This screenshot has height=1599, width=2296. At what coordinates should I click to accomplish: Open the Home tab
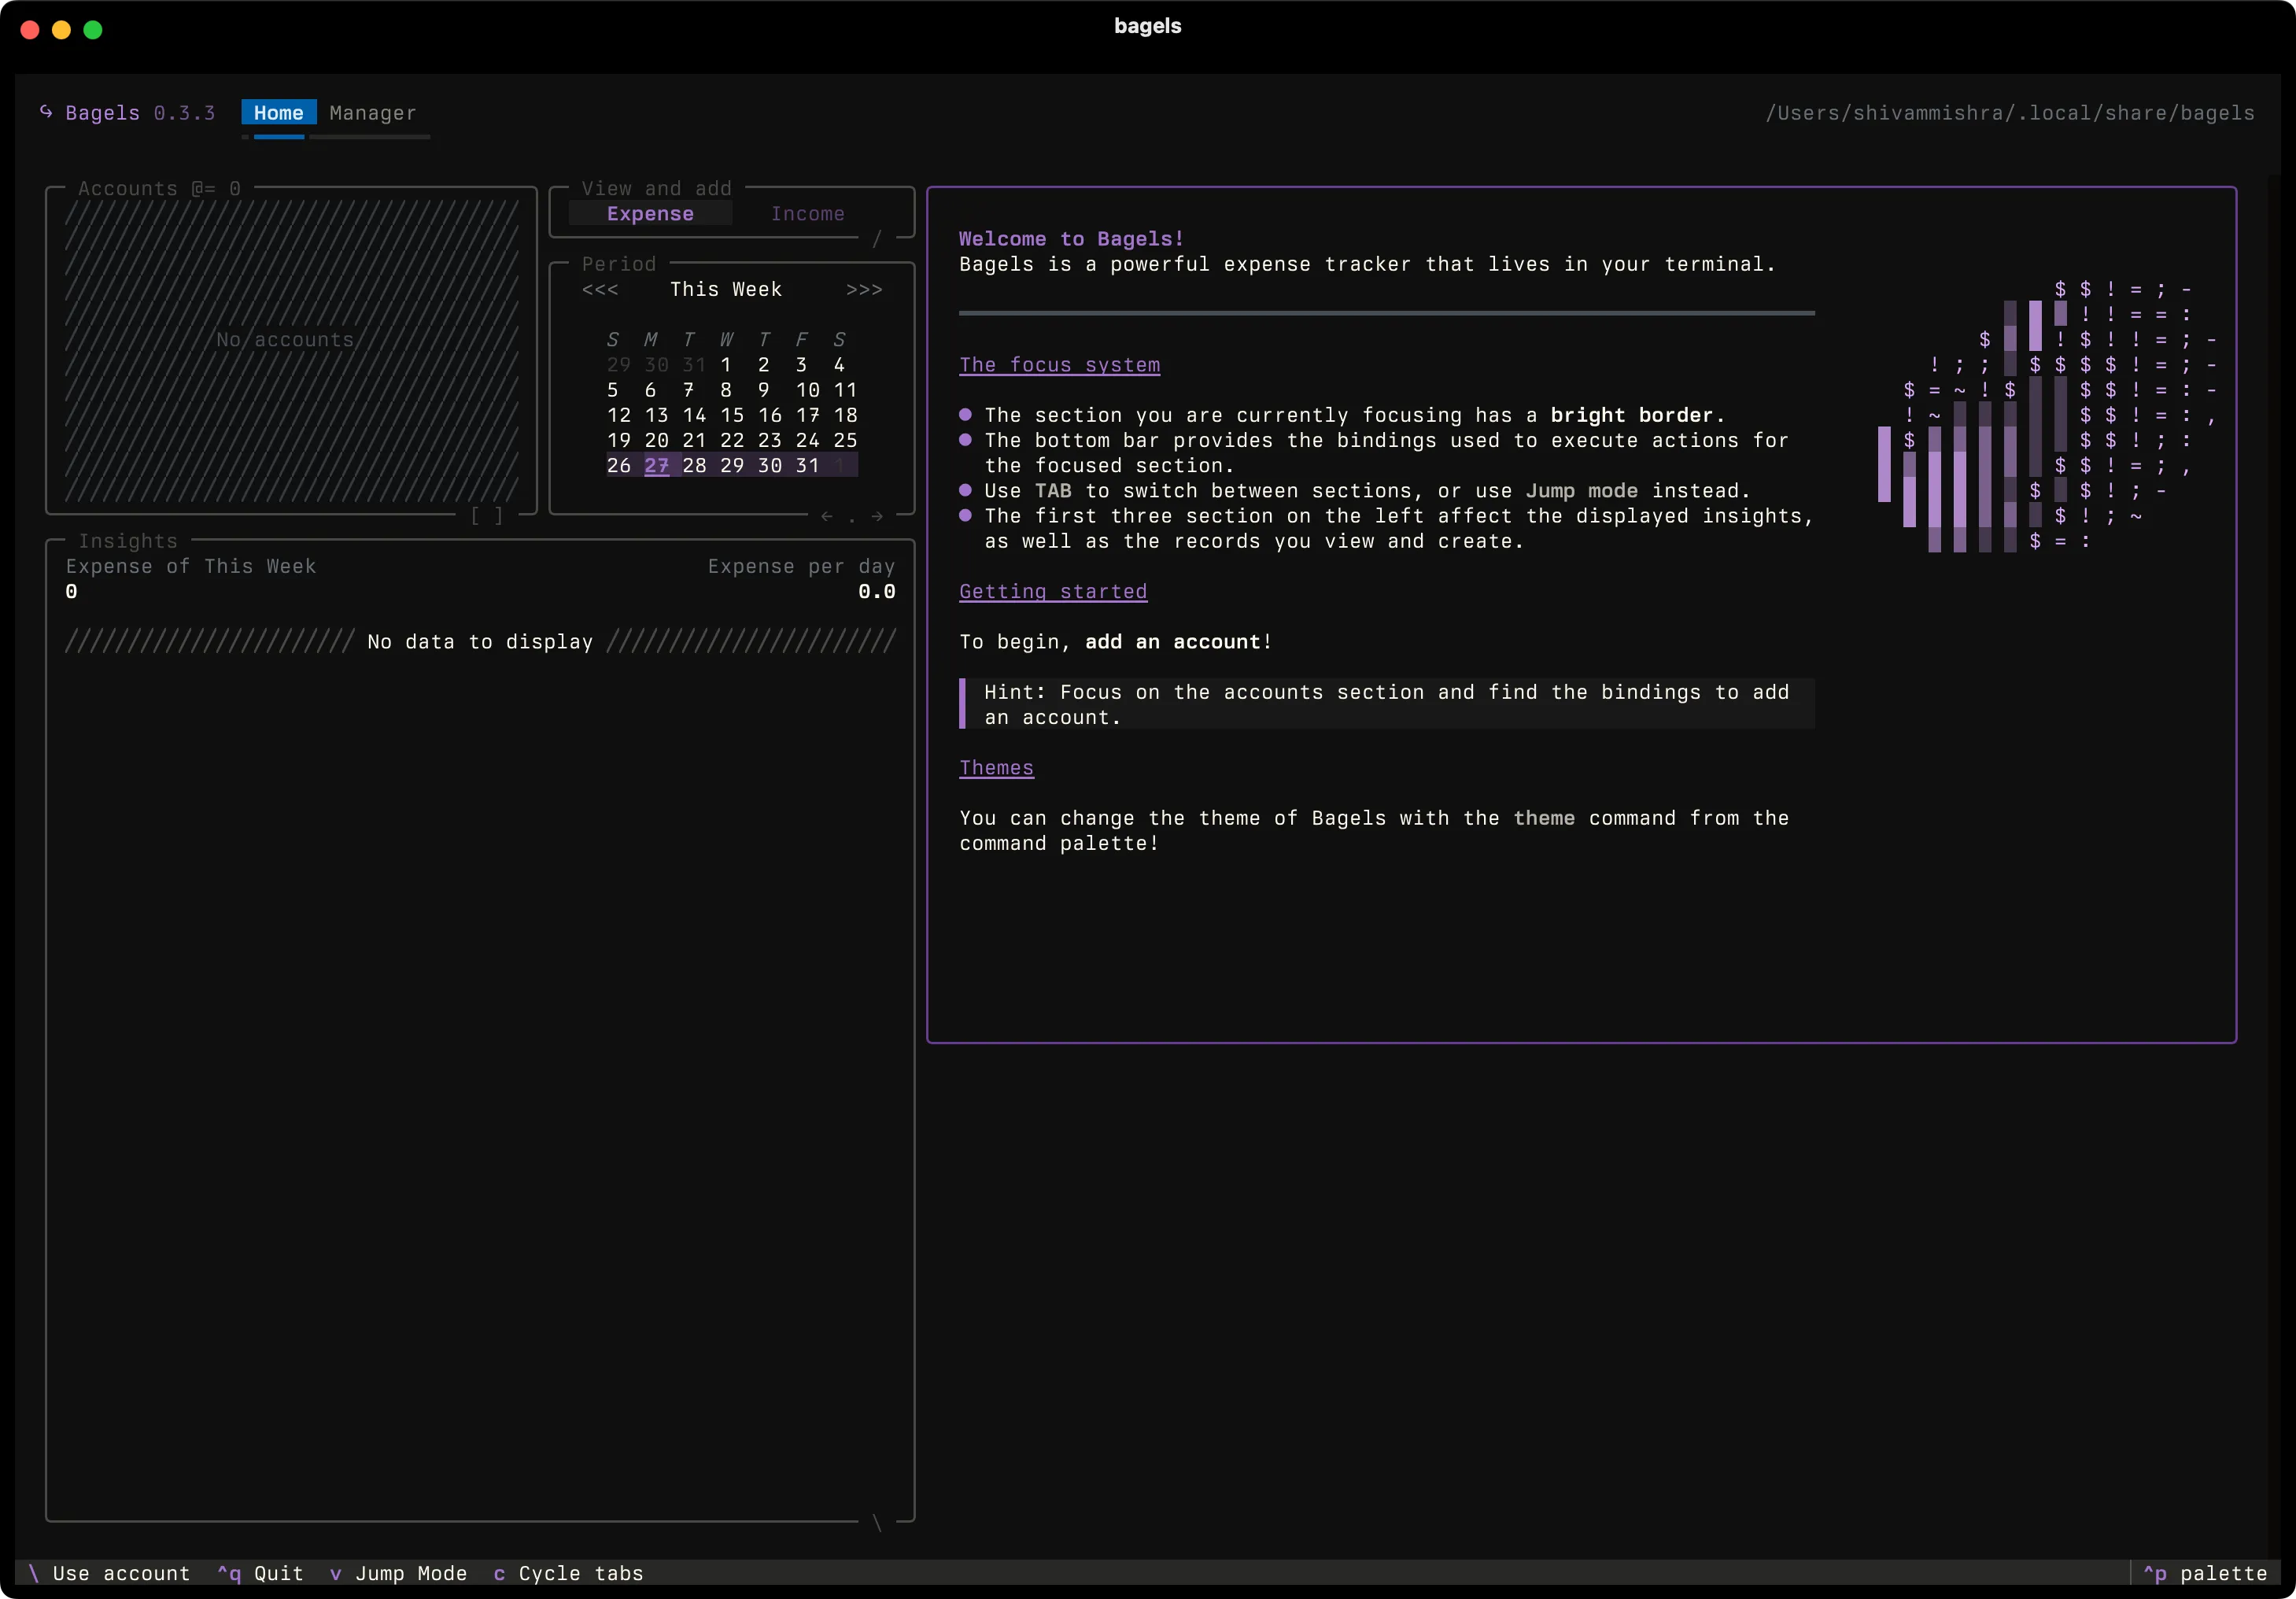click(278, 113)
